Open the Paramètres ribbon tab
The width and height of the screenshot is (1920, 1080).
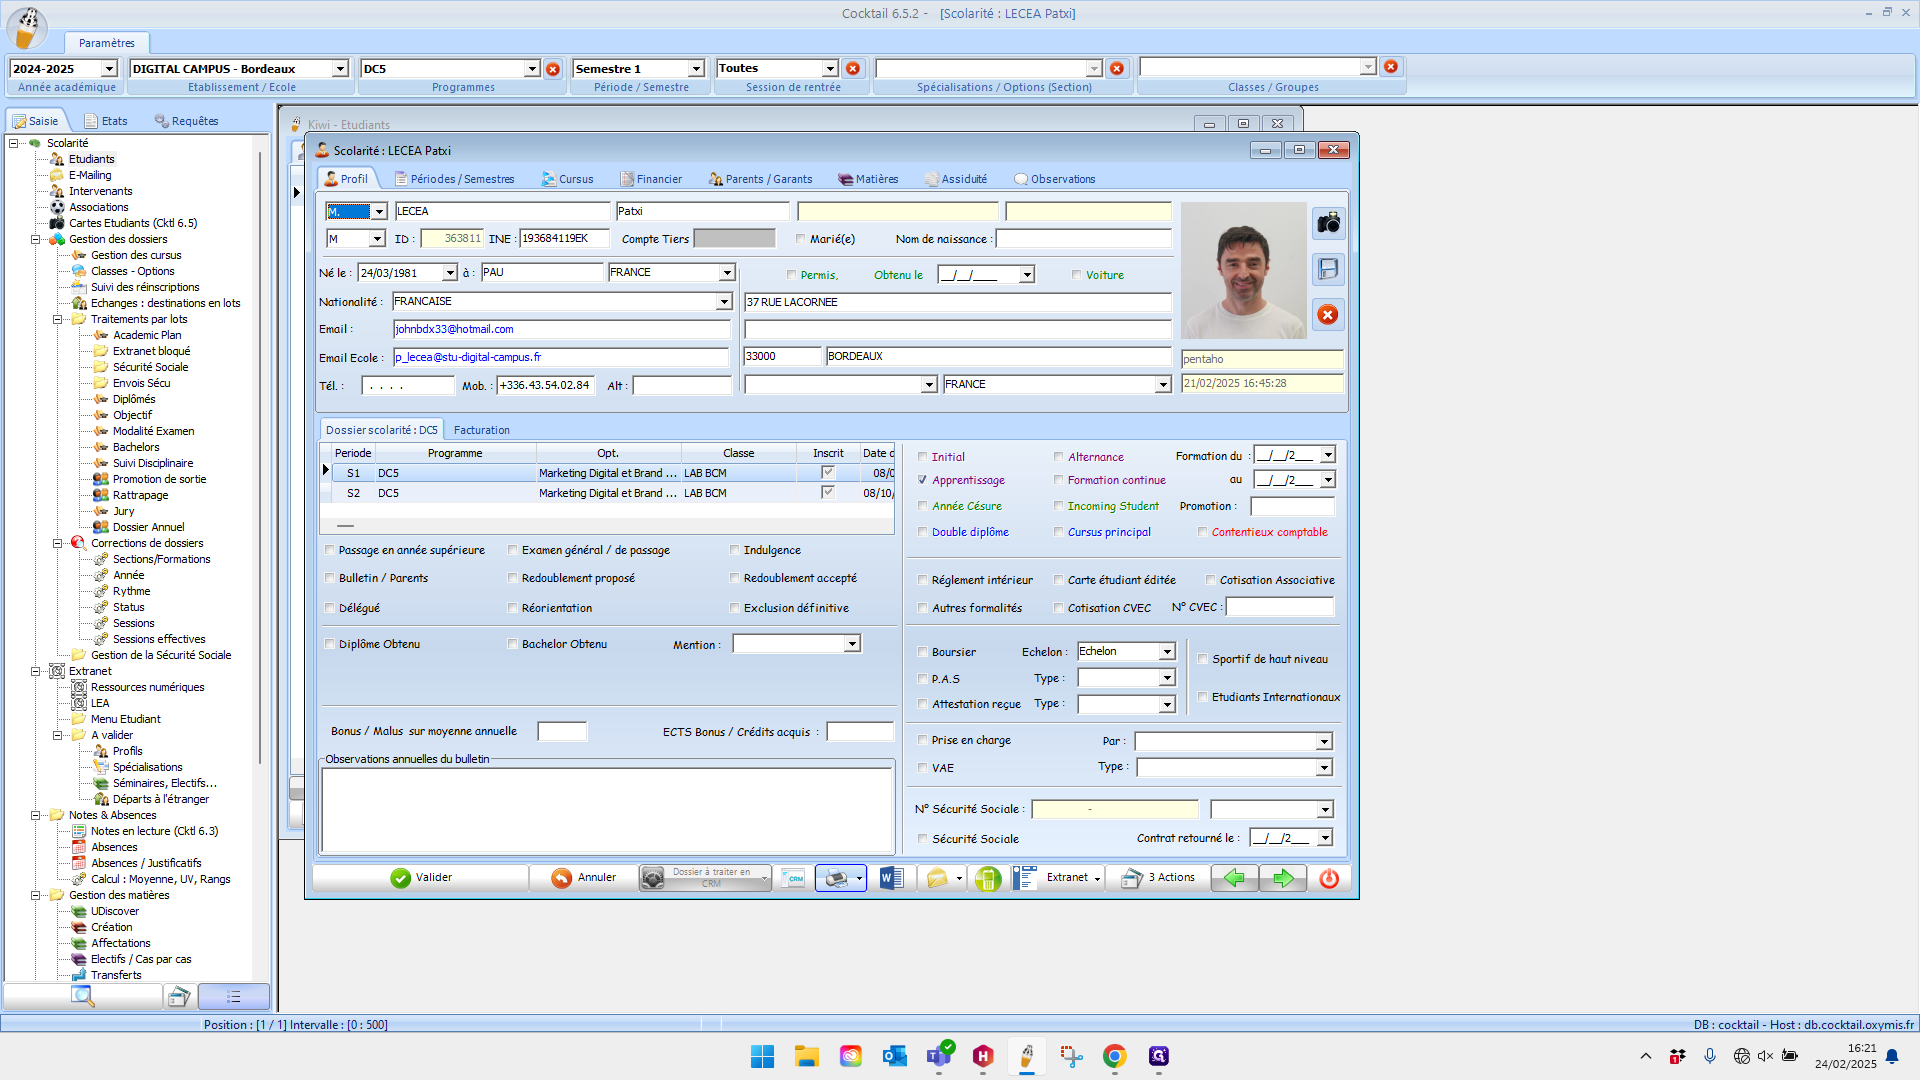coord(107,43)
